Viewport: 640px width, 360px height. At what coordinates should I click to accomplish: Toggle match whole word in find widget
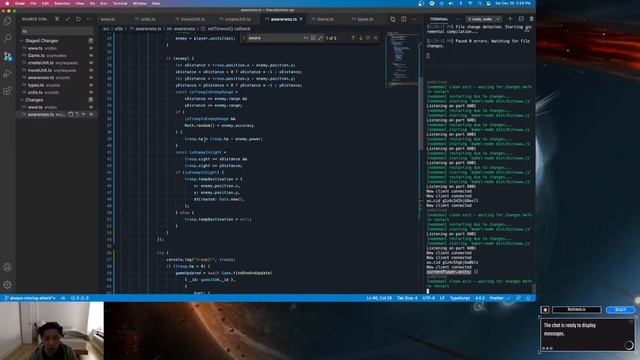click(313, 38)
